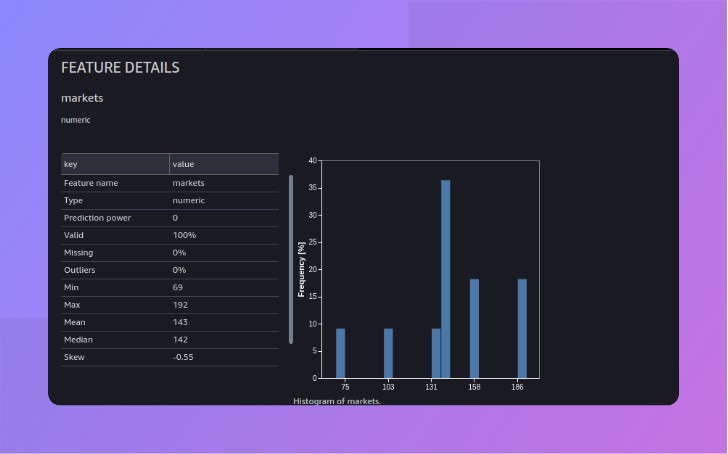Click the Valid value 100%
Screen dimensions: 728x454
click(184, 235)
